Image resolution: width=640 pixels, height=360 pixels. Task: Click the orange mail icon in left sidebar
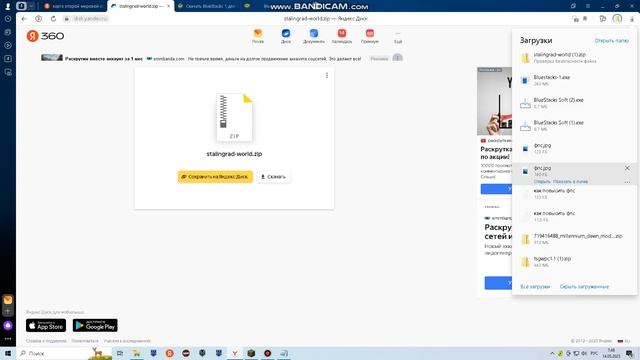(x=8, y=300)
